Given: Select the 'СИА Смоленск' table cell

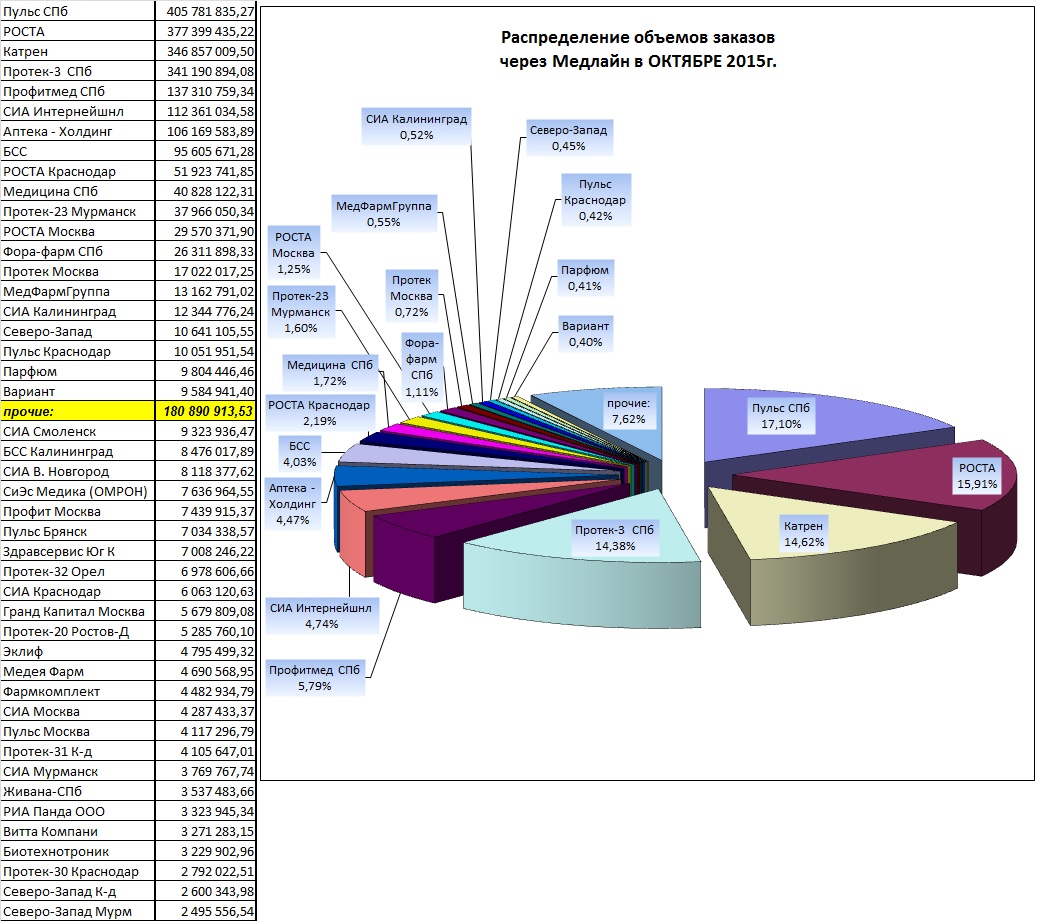Looking at the screenshot, I should point(78,431).
